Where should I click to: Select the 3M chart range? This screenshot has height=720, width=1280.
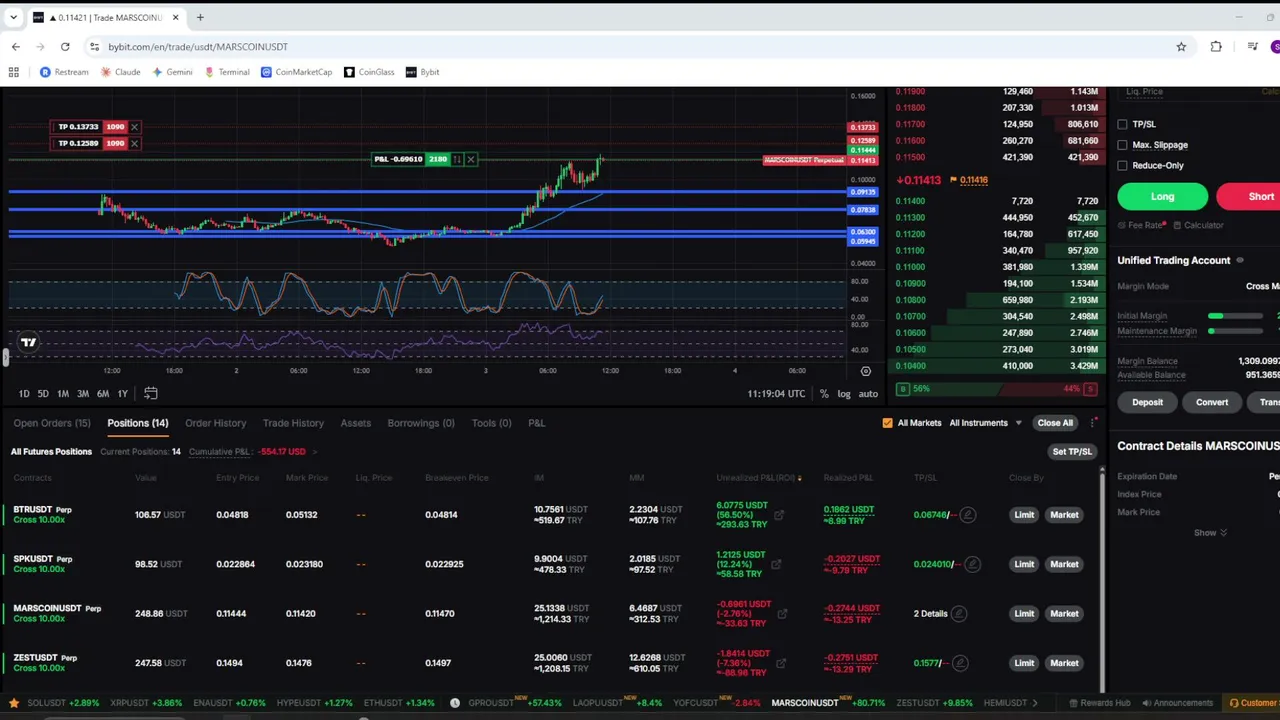83,394
